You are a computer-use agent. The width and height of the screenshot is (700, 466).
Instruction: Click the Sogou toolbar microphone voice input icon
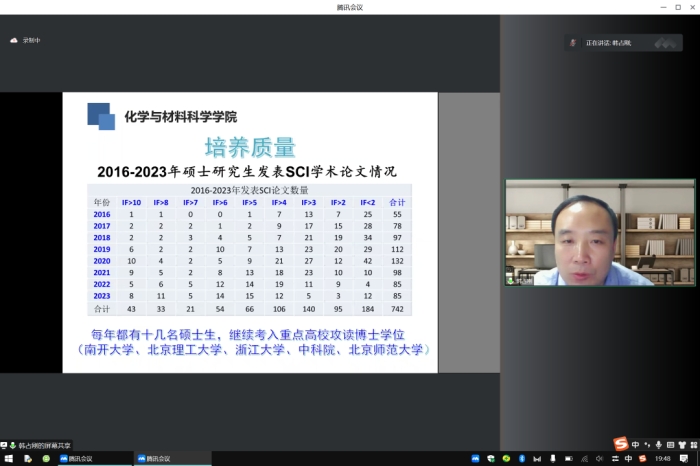(x=659, y=444)
